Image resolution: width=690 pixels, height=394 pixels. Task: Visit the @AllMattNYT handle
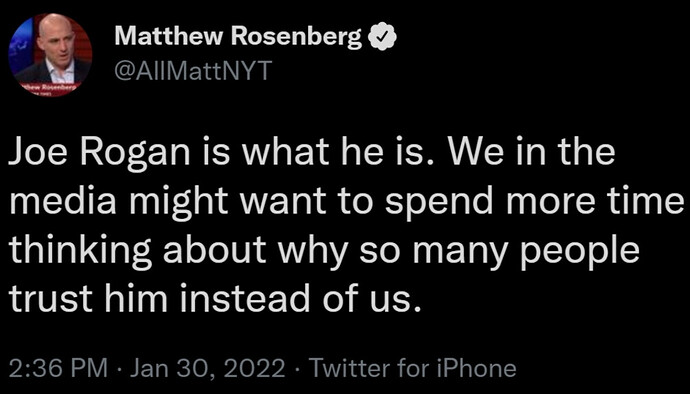pos(193,71)
